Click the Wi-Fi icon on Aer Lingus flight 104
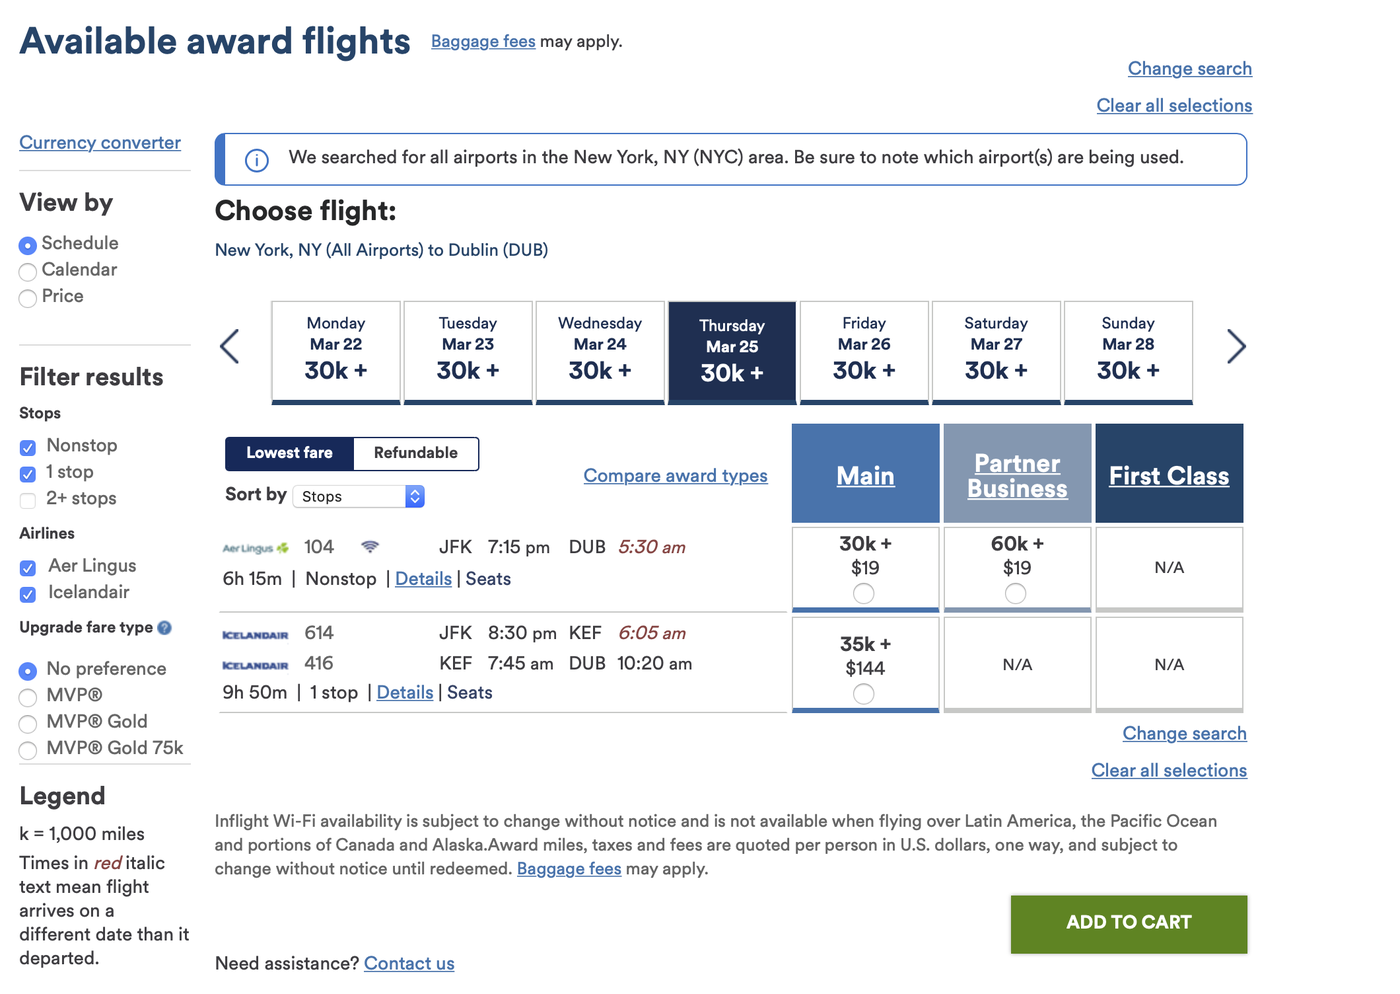Image resolution: width=1400 pixels, height=994 pixels. point(370,547)
